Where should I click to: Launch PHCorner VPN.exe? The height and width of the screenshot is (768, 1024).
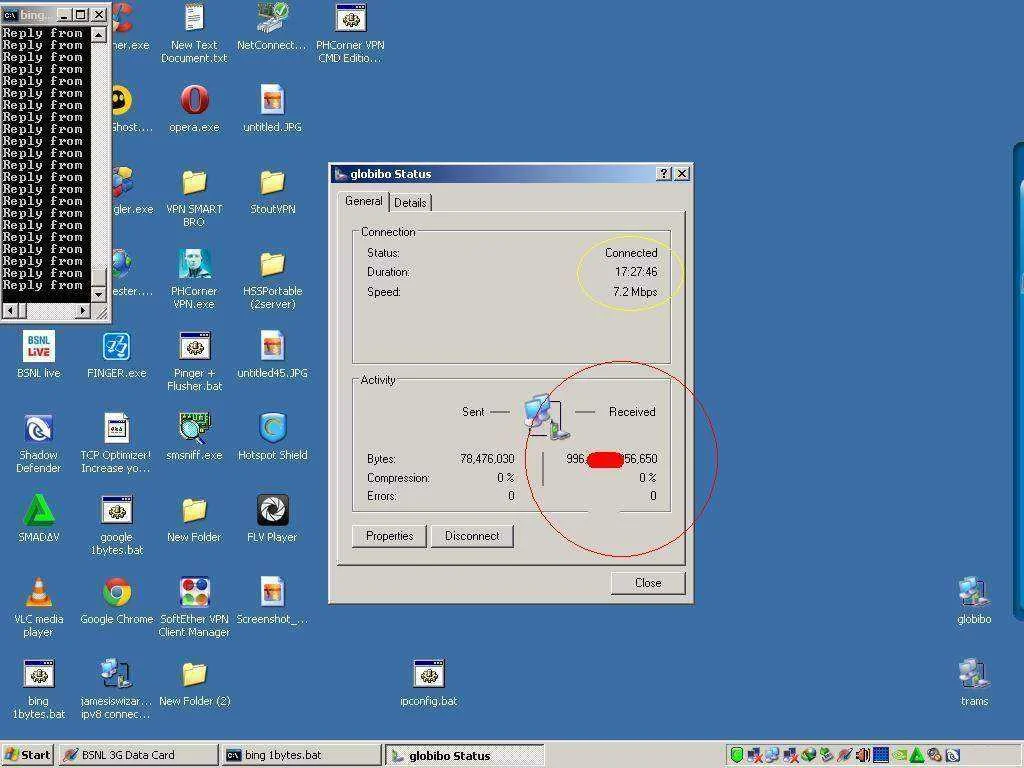[x=194, y=279]
